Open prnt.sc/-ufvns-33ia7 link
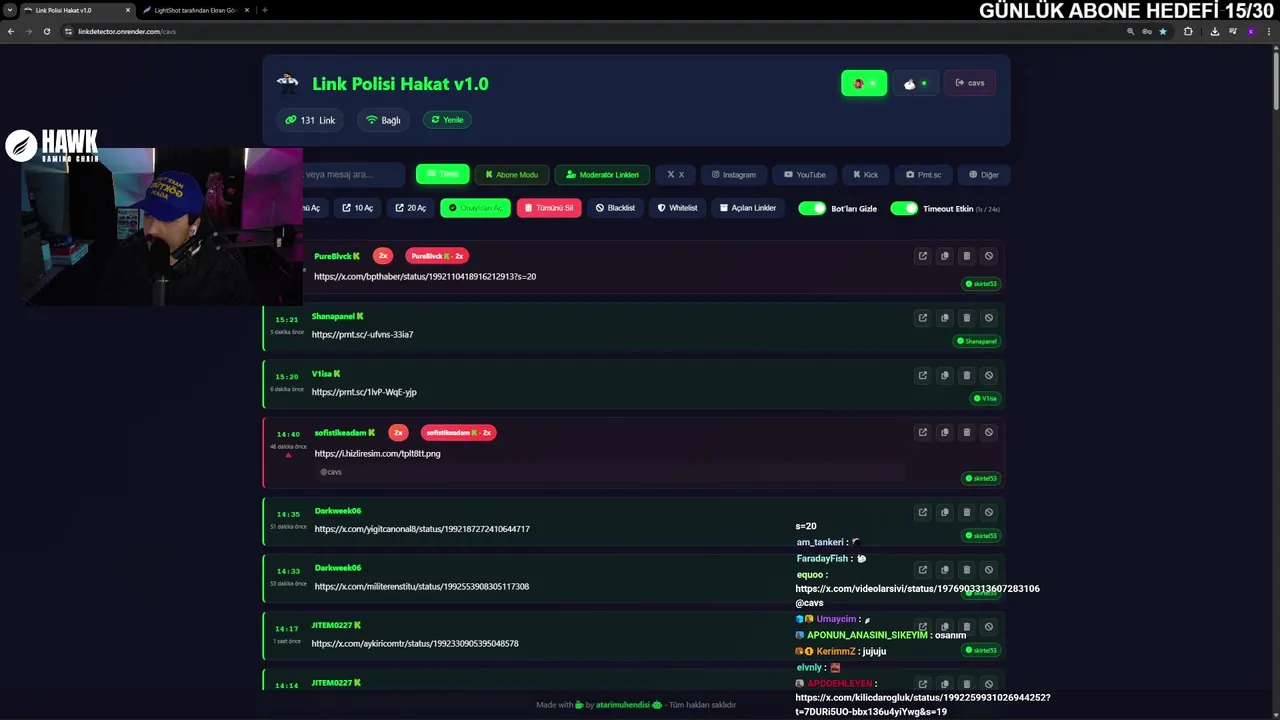This screenshot has width=1280, height=720. (x=362, y=334)
